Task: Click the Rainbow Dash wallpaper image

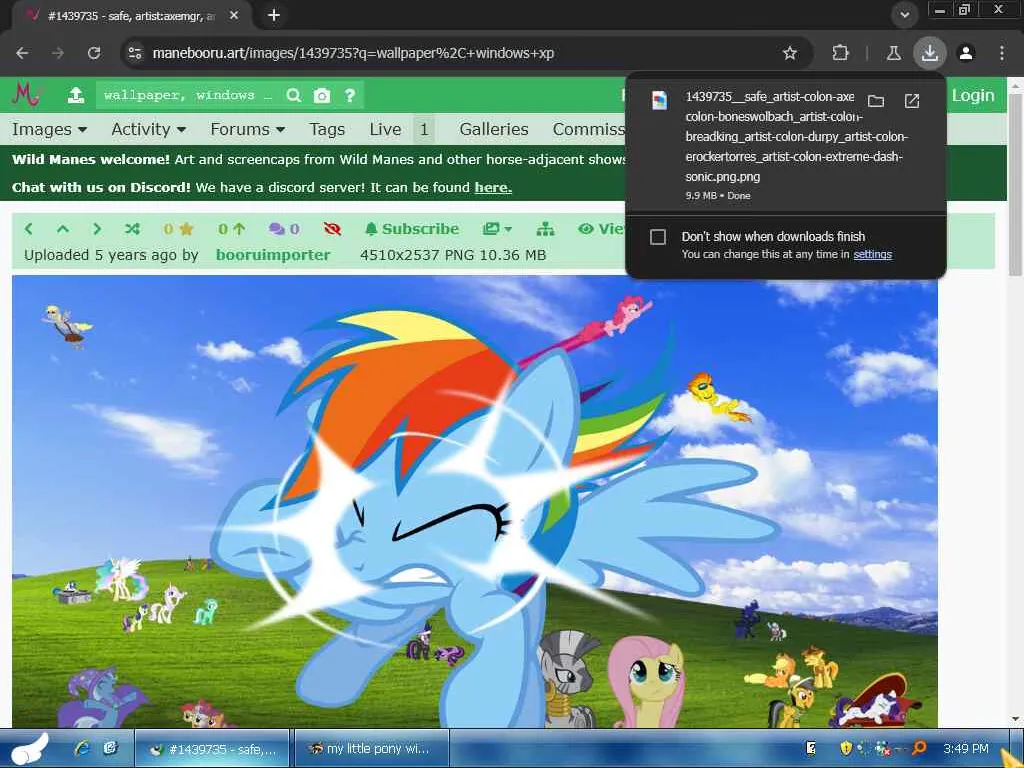Action: [475, 501]
